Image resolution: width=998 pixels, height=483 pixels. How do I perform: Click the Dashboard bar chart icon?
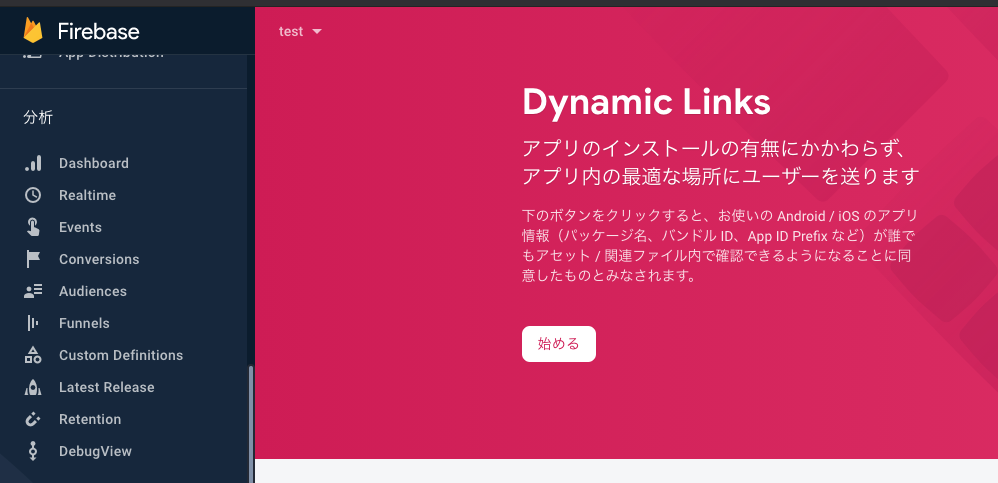(x=33, y=164)
